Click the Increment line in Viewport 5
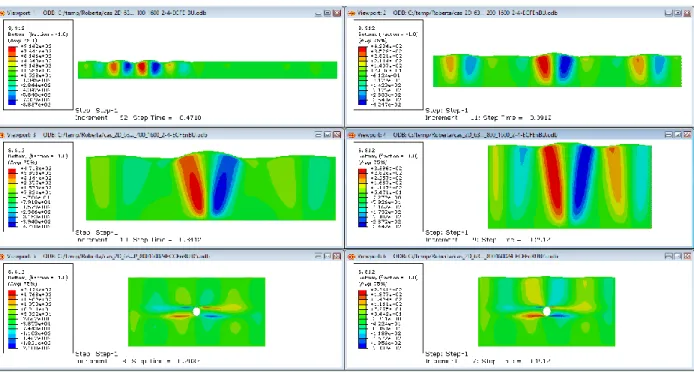694x372 pixels. click(139, 362)
